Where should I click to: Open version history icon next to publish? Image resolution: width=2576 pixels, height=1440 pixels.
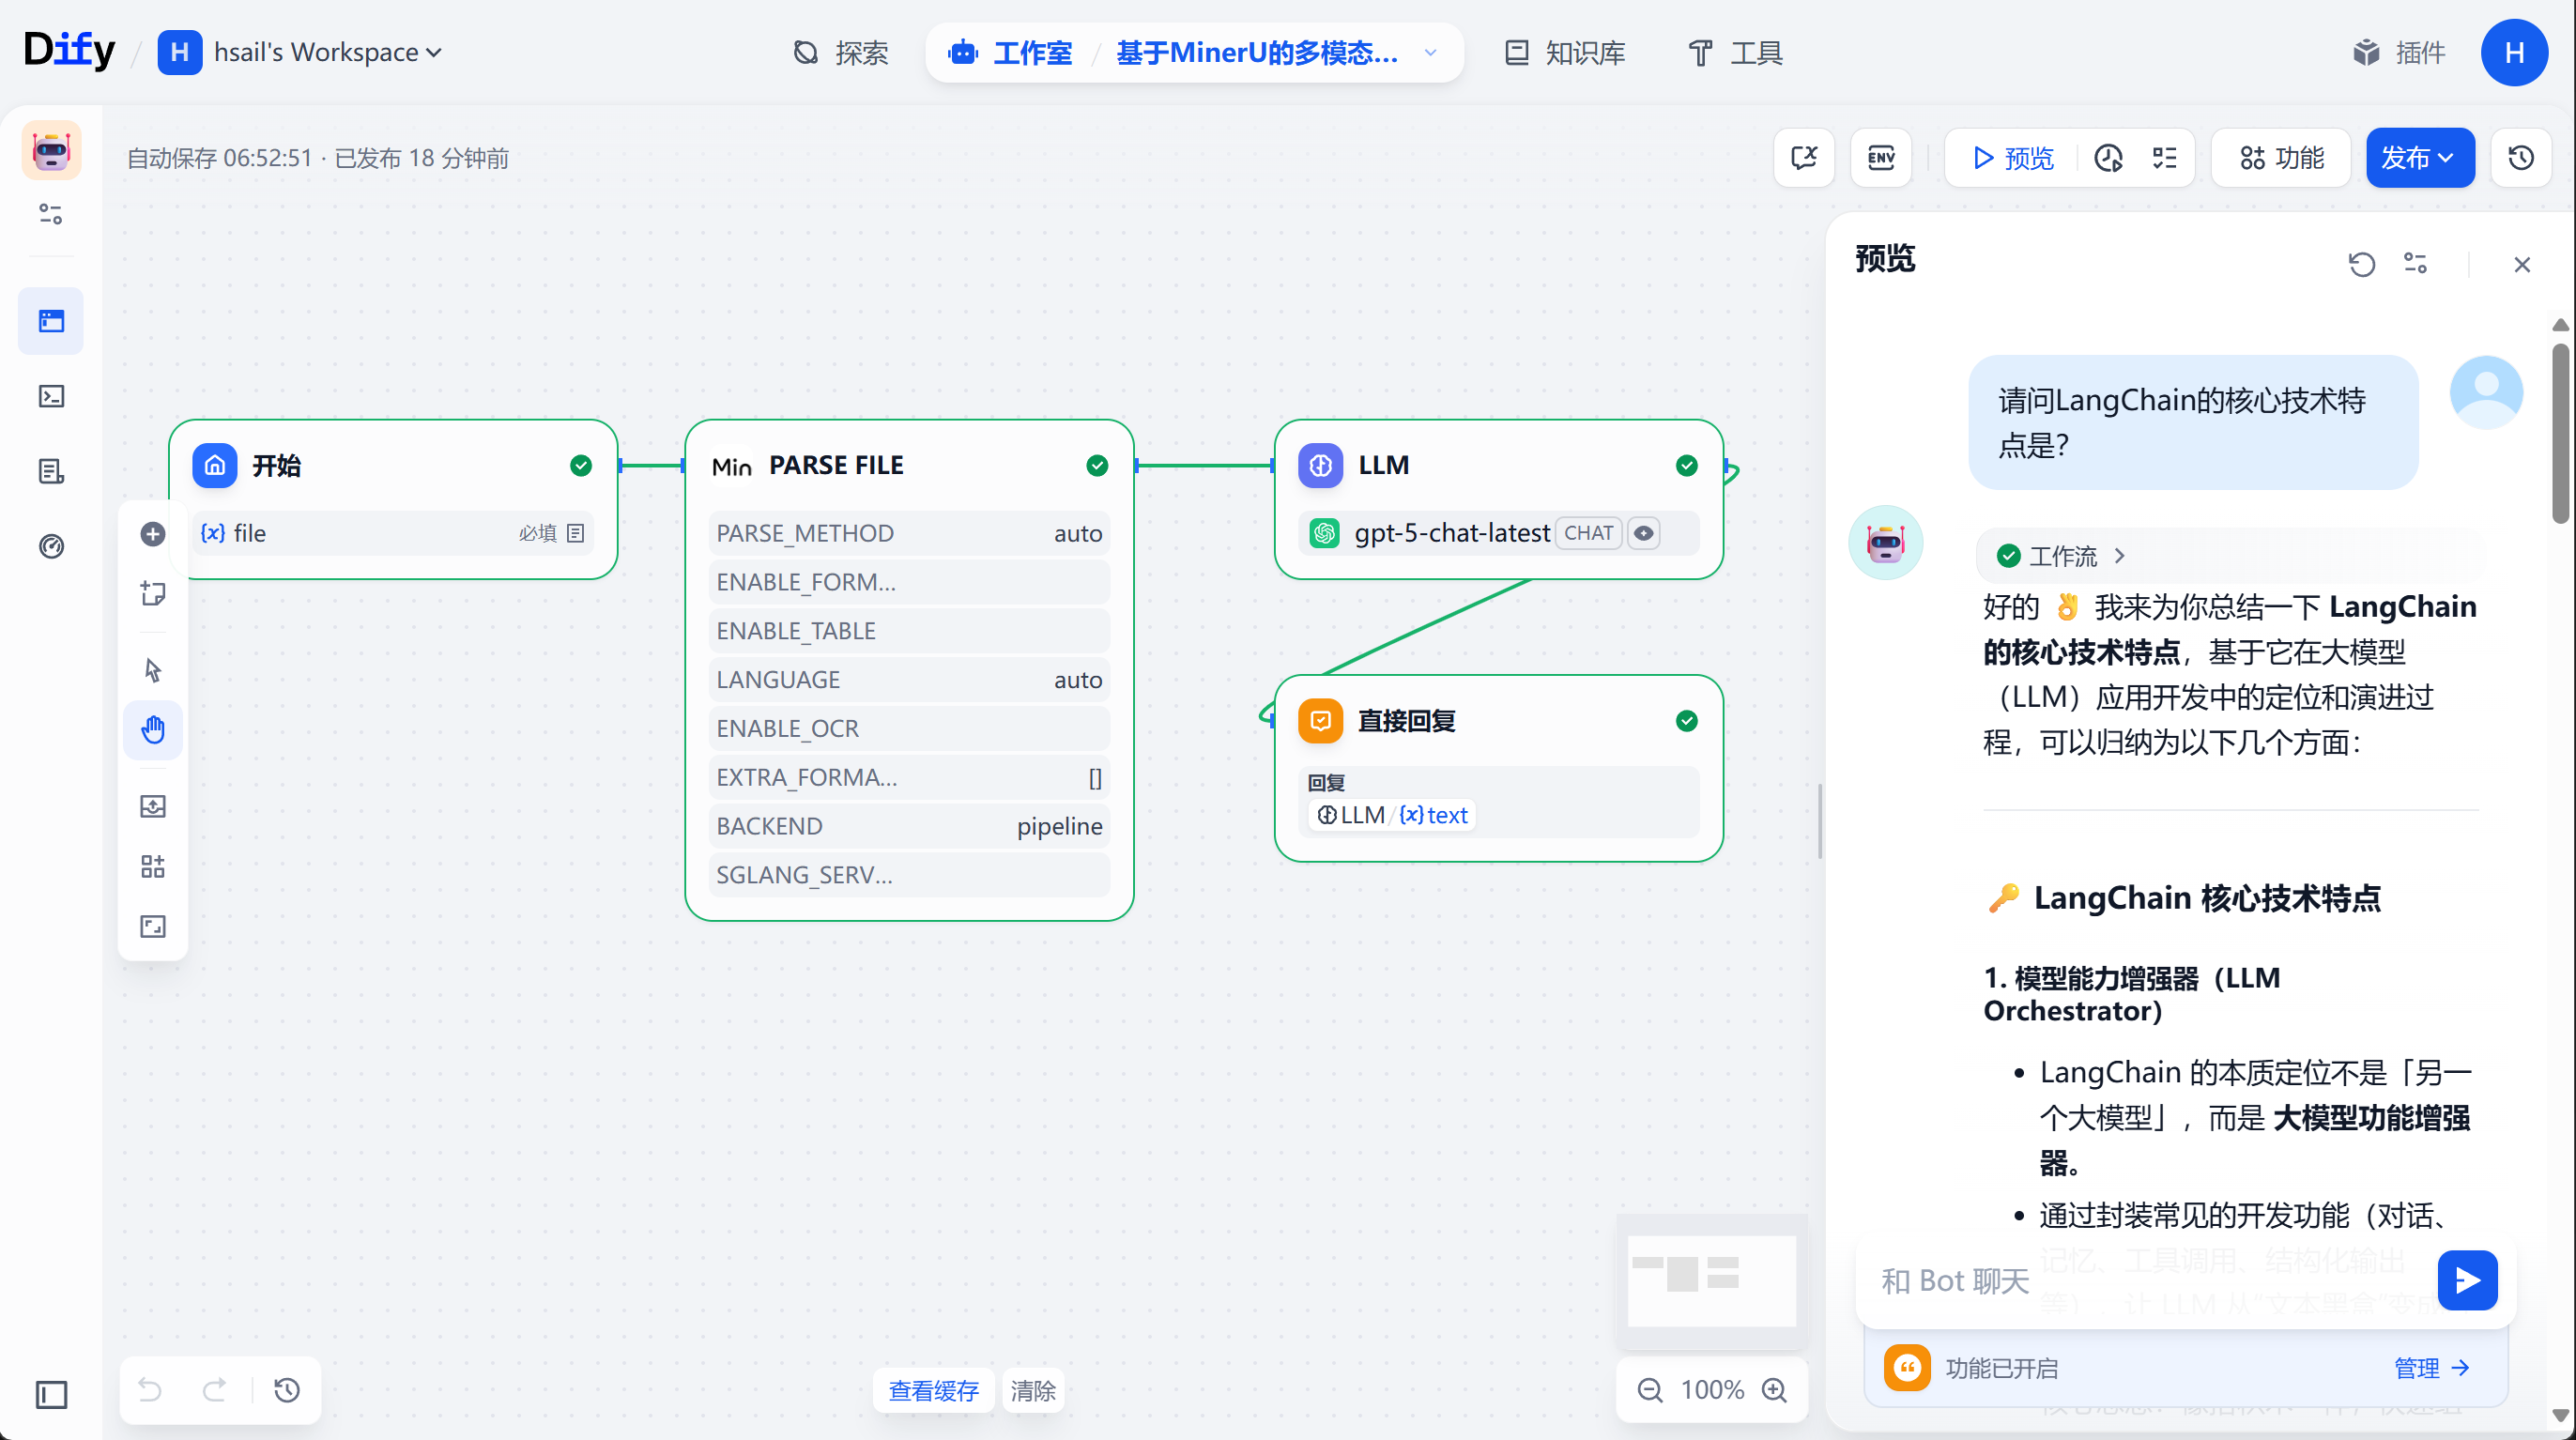pos(2521,158)
